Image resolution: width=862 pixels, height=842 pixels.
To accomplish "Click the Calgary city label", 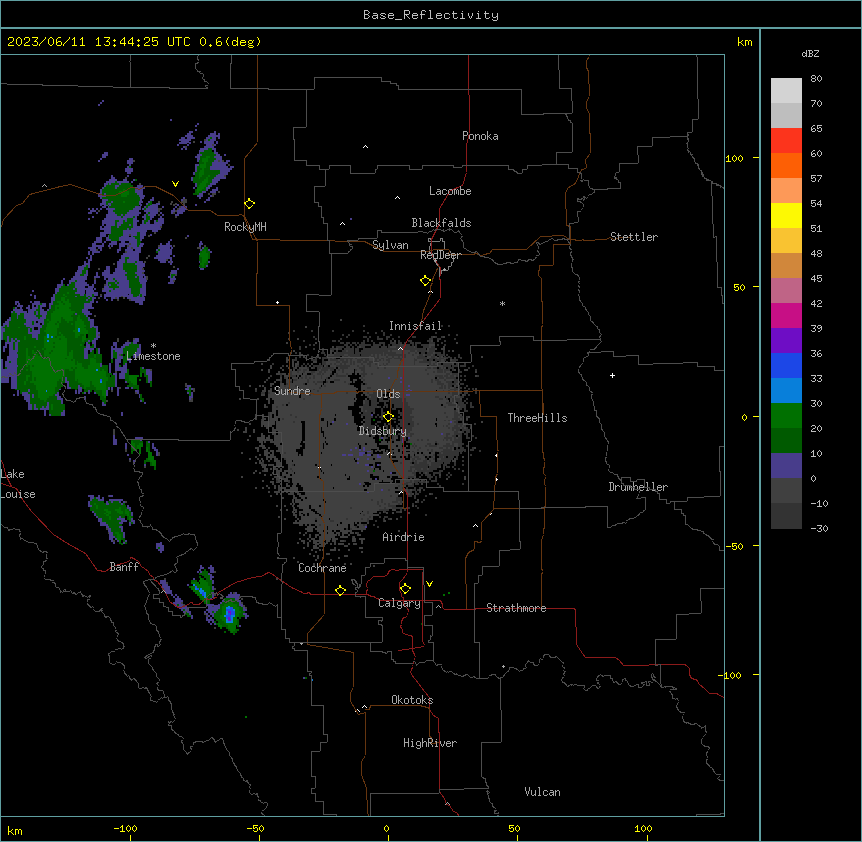I will pyautogui.click(x=399, y=603).
